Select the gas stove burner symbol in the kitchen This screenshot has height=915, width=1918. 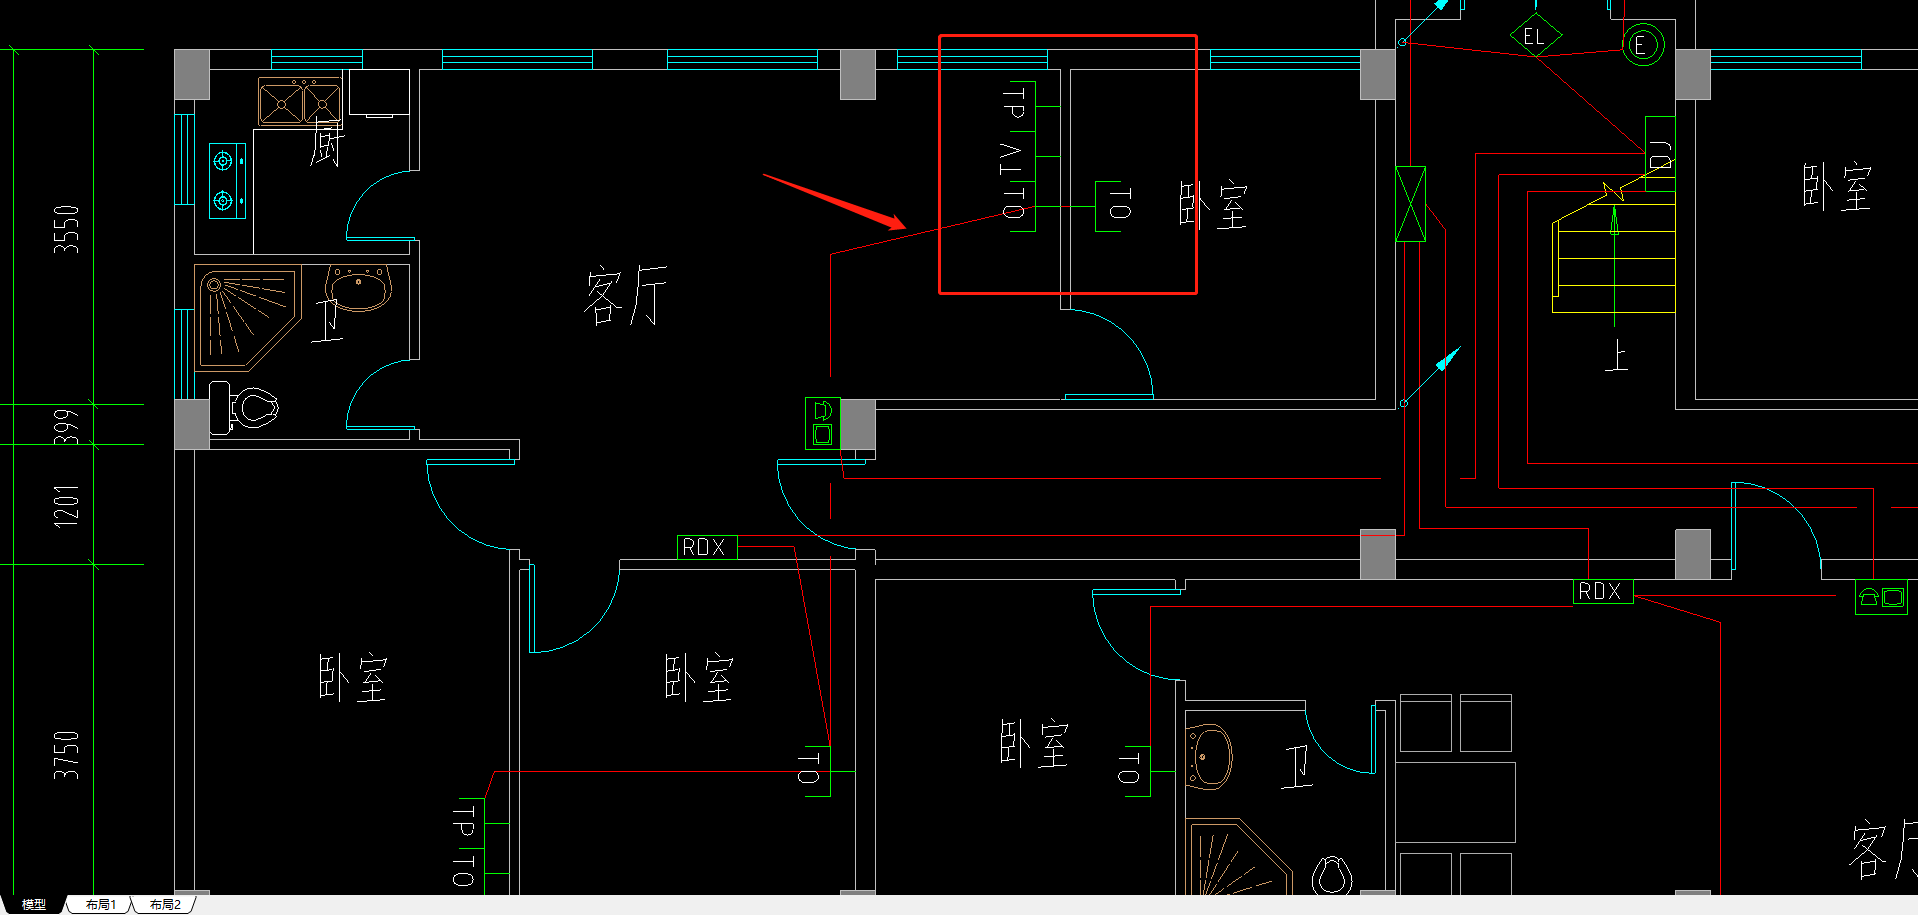coord(226,181)
